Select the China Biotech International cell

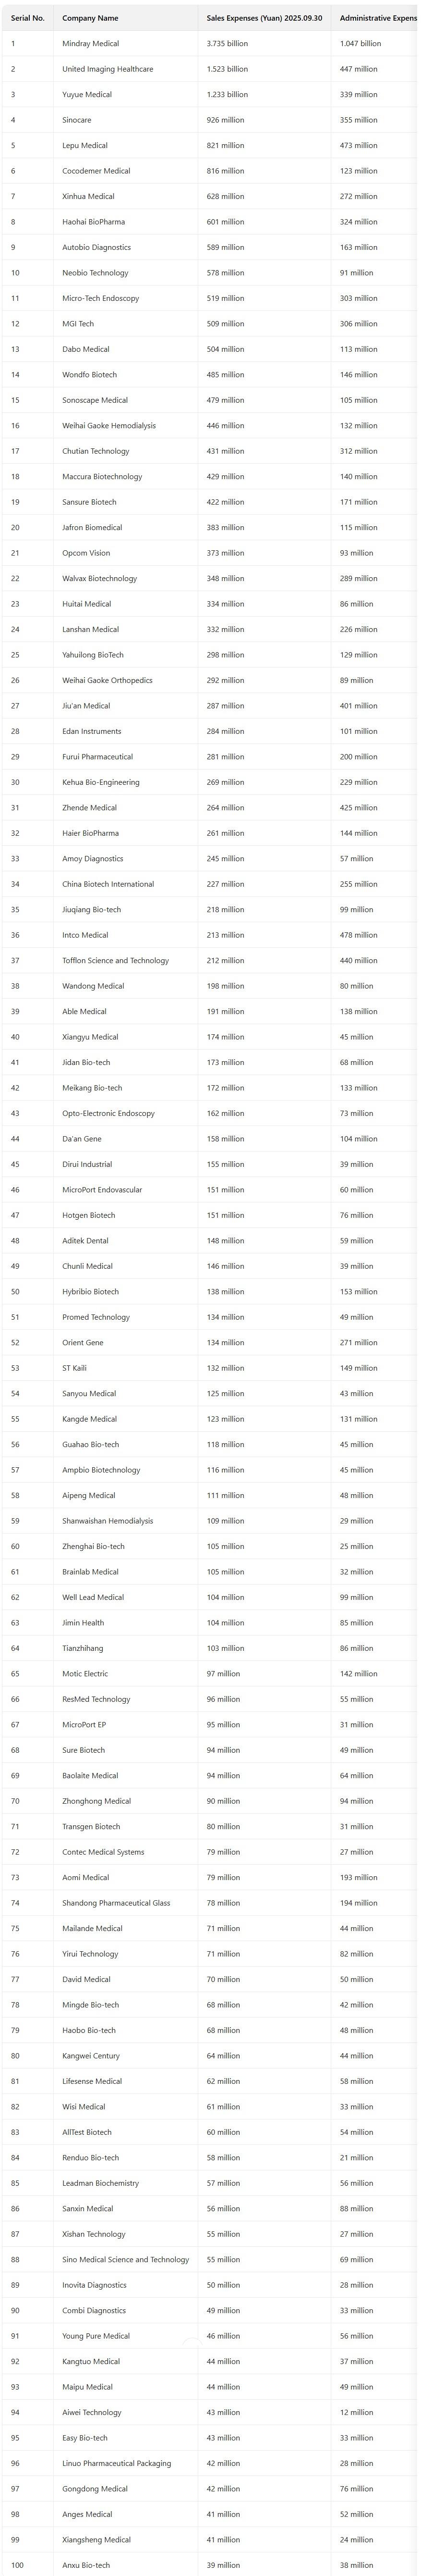[108, 884]
